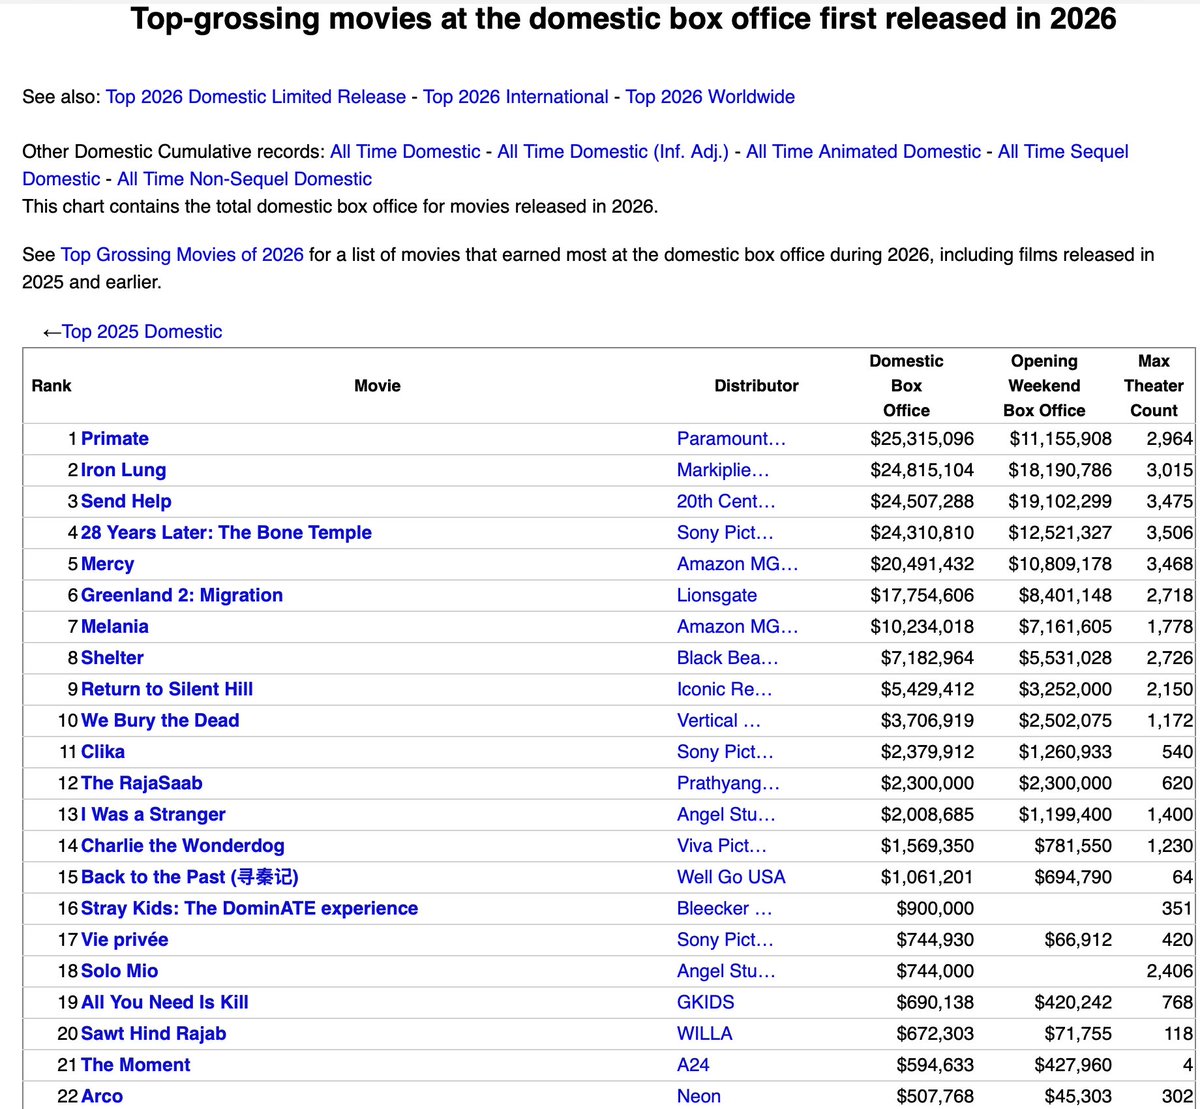Open the Iron Lung movie page

(124, 470)
